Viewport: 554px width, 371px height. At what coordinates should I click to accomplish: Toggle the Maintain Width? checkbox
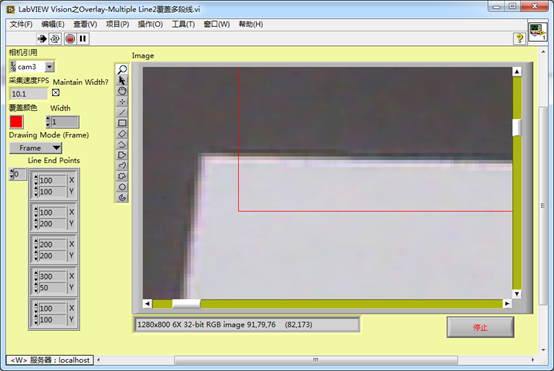(x=55, y=93)
